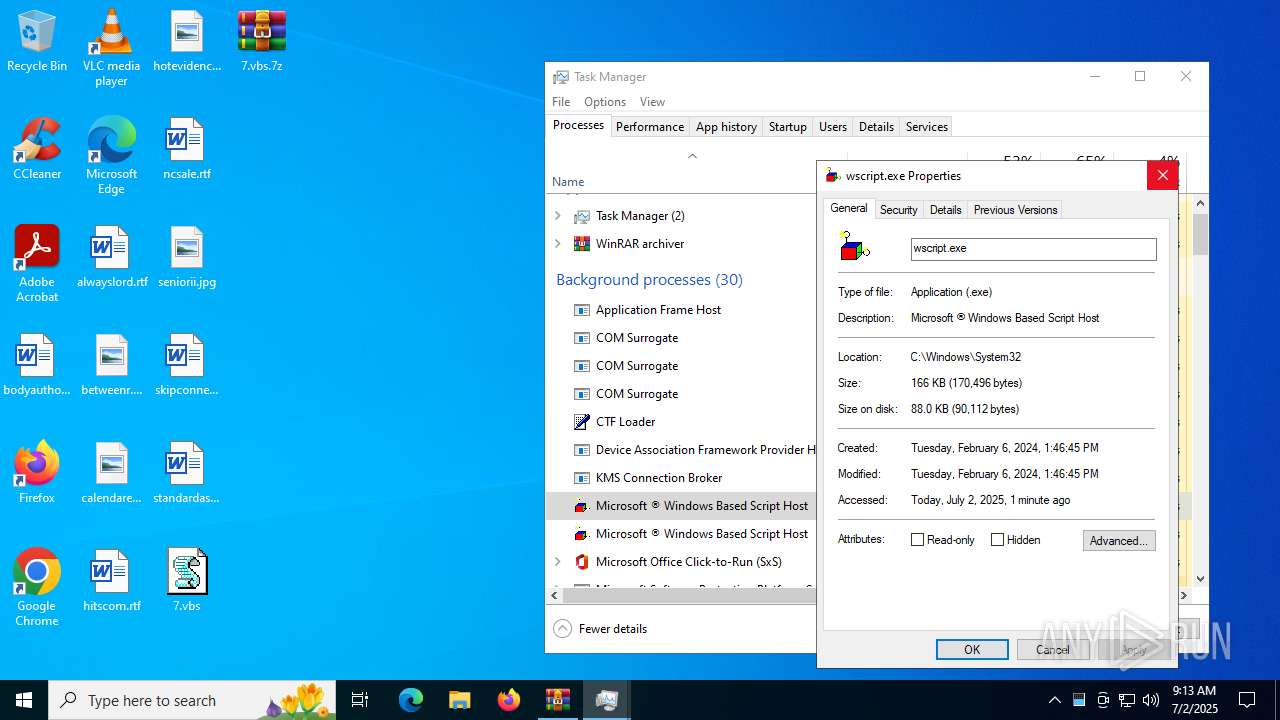Open Advanced attributes dialog
Viewport: 1280px width, 720px height.
pos(1119,541)
